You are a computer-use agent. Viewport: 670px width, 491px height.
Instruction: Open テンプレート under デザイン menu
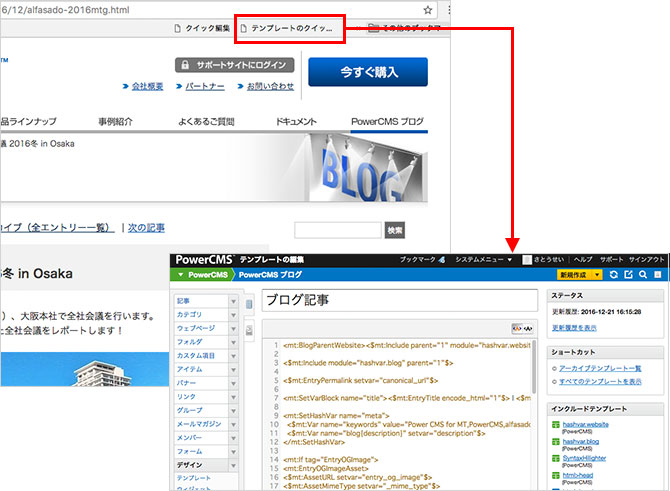pos(194,478)
